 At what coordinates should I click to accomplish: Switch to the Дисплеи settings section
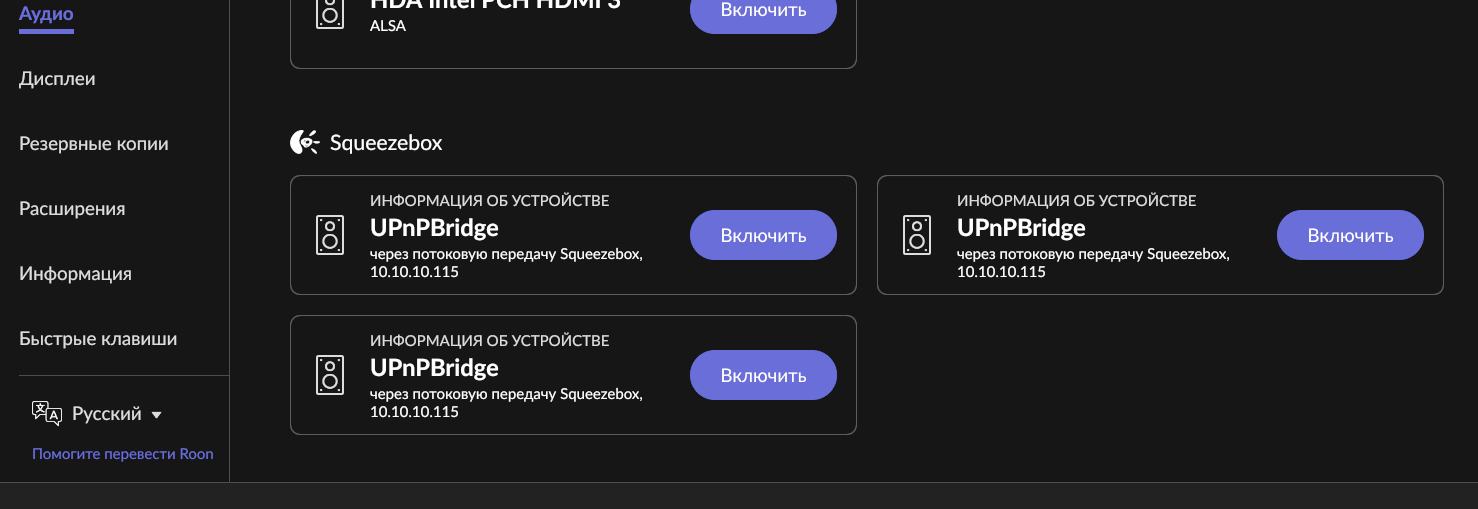(57, 78)
